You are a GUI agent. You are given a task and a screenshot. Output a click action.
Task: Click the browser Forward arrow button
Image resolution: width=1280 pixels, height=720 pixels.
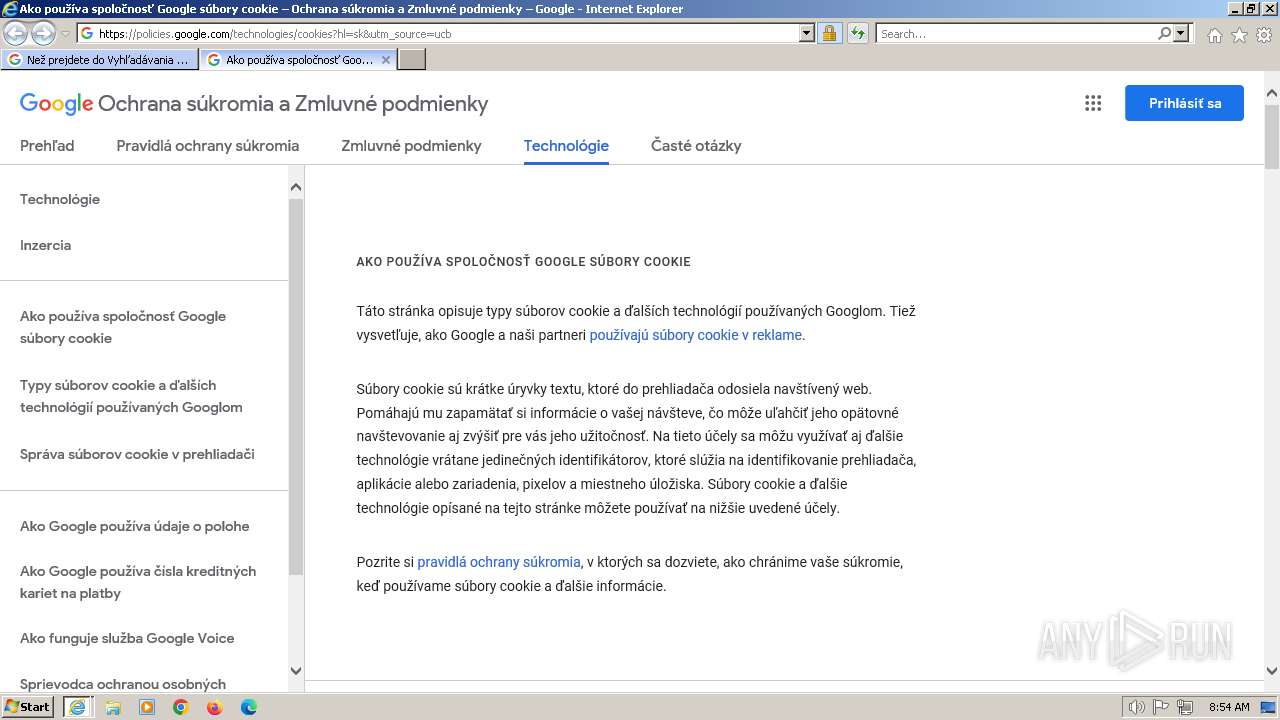[x=43, y=33]
